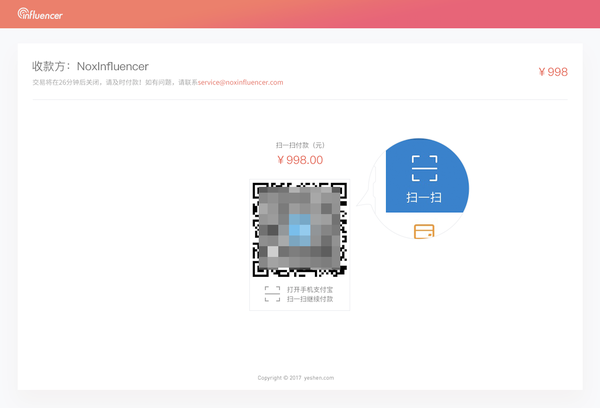
Task: Open the service@noxinfluencer.com email link
Action: pos(240,82)
